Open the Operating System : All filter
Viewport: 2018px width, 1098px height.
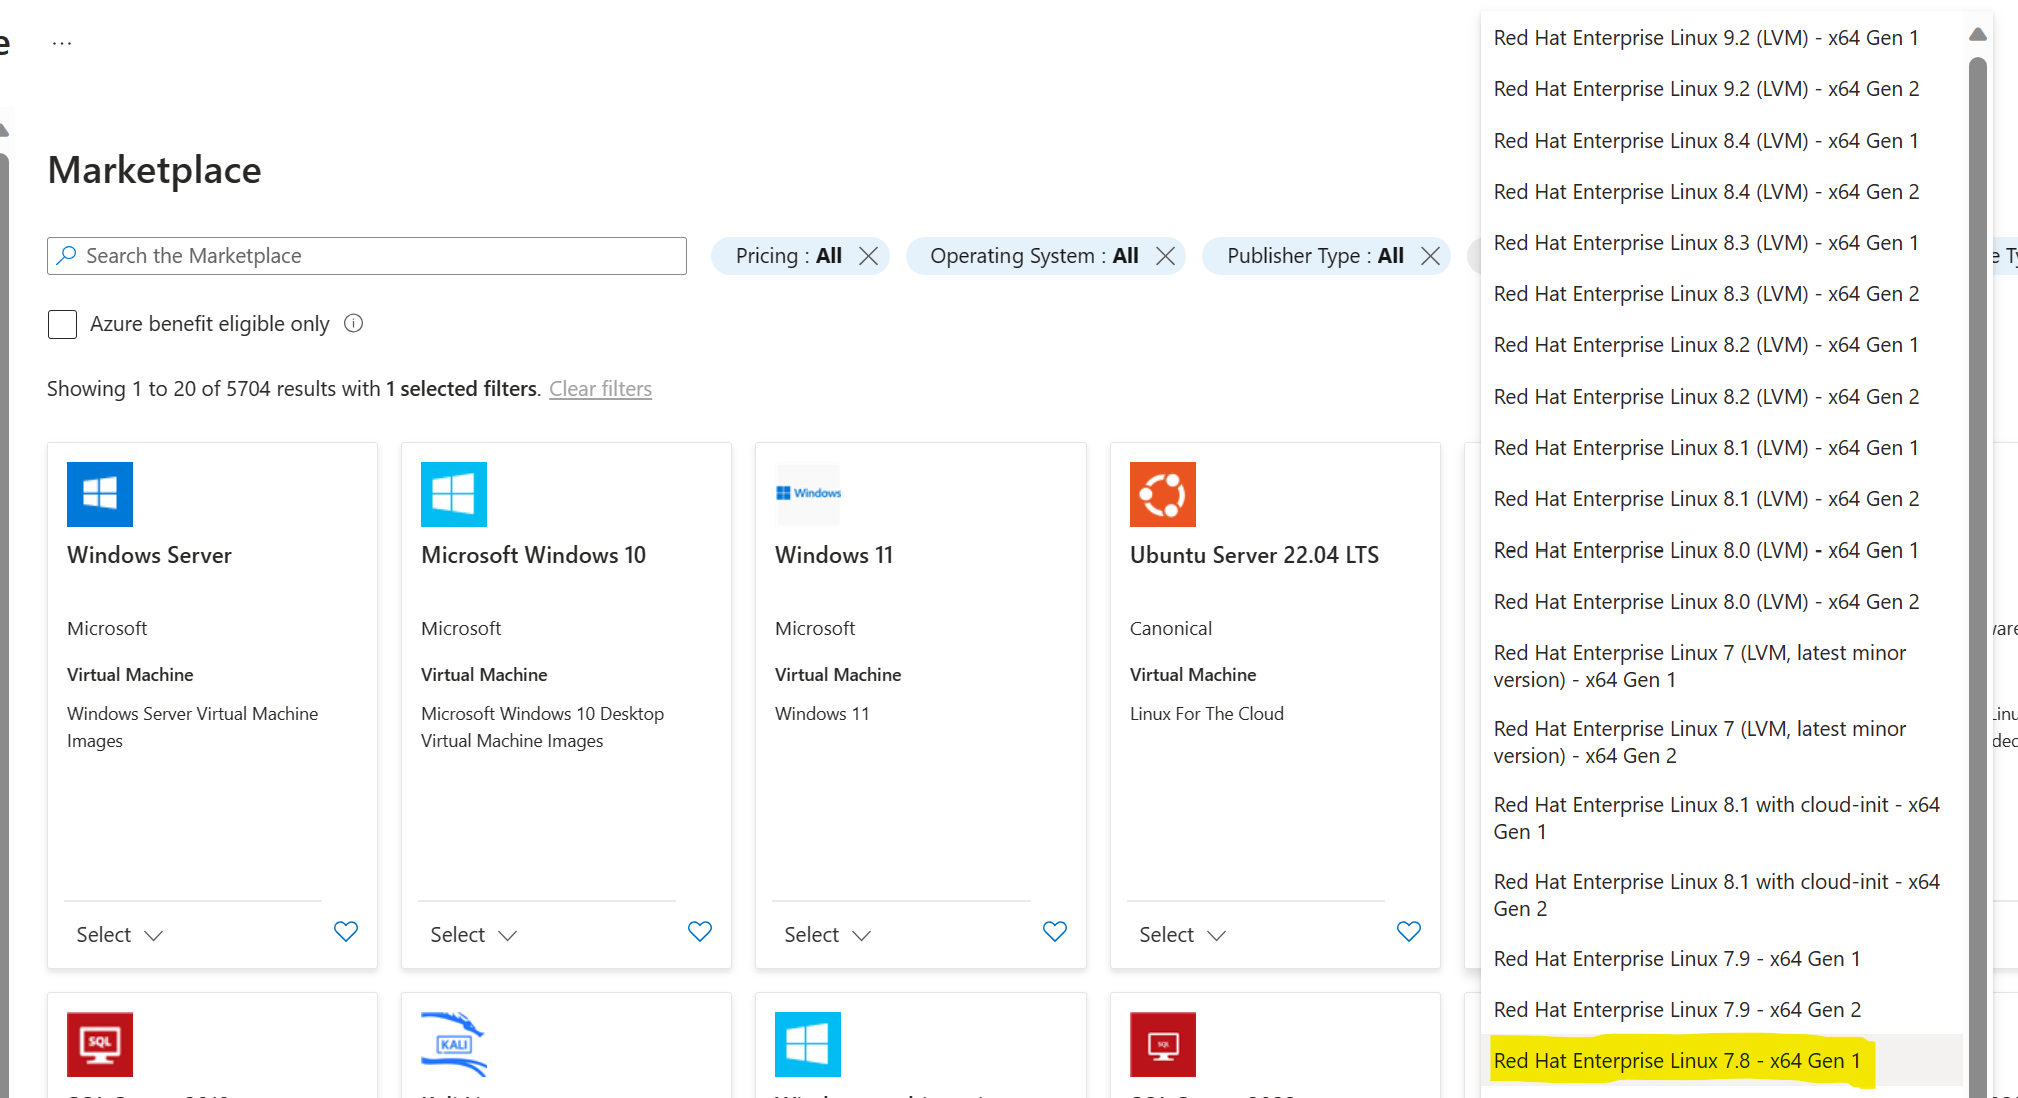(x=1034, y=256)
